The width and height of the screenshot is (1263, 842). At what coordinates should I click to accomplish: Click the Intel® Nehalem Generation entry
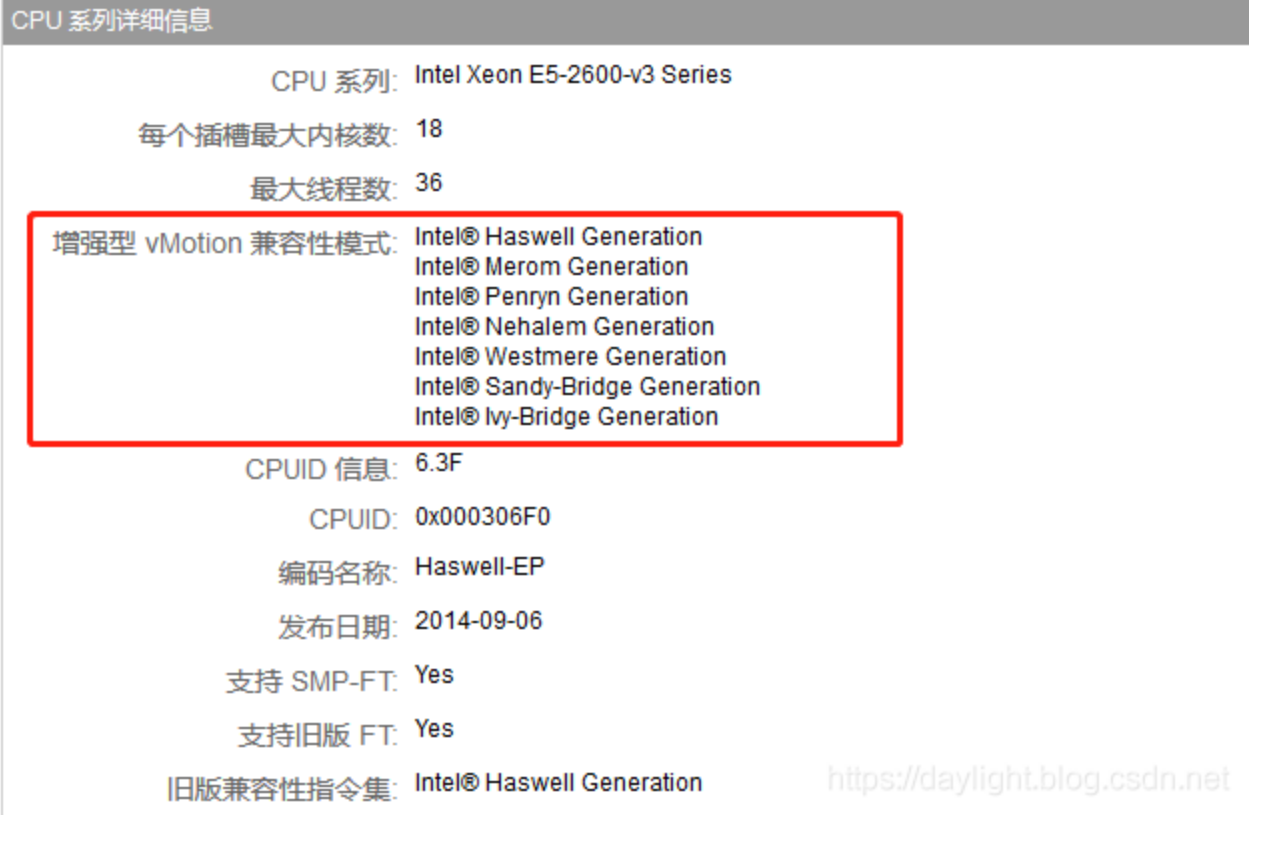[x=565, y=327]
